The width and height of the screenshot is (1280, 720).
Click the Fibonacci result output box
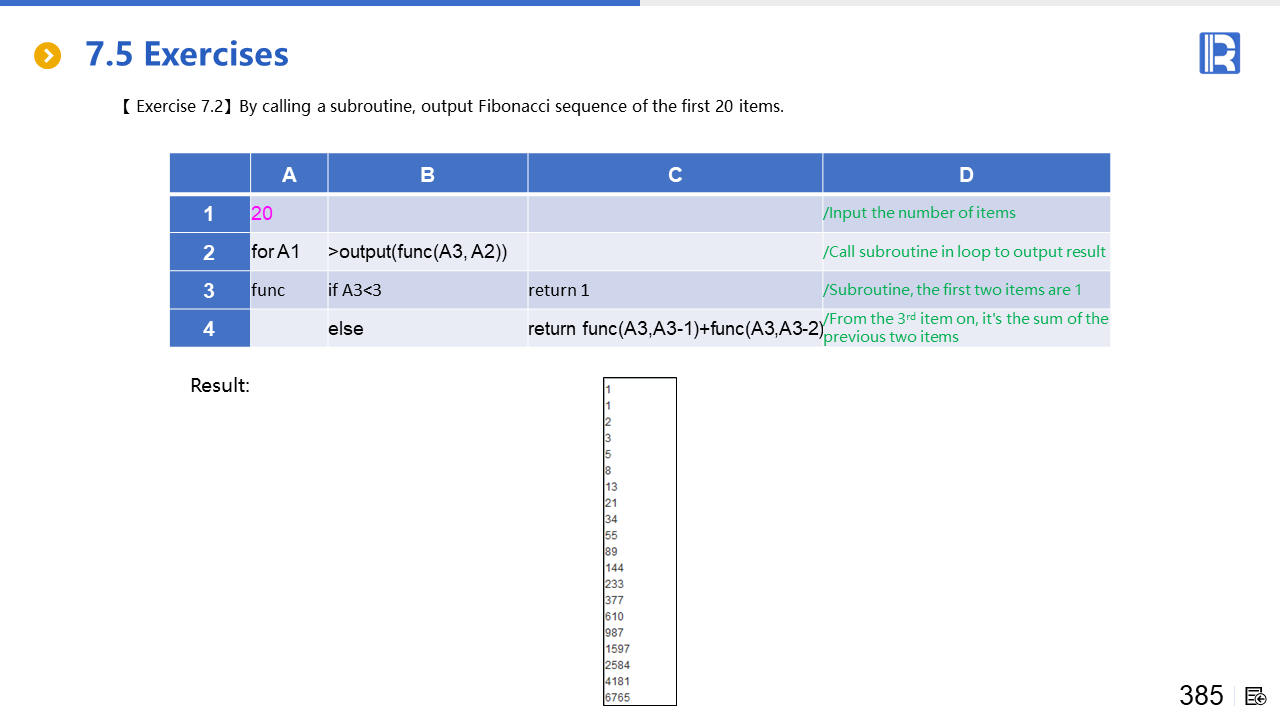click(640, 541)
